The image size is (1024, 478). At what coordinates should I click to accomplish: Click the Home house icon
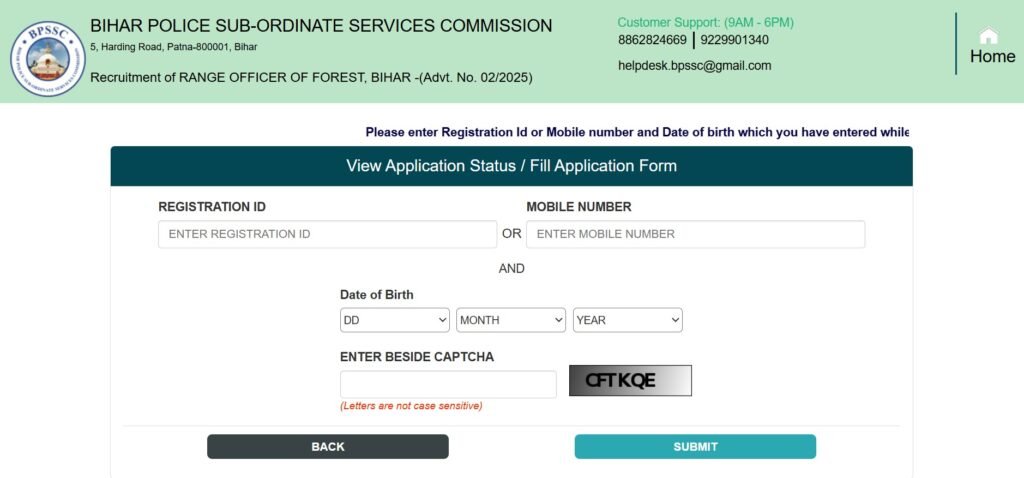pyautogui.click(x=989, y=35)
